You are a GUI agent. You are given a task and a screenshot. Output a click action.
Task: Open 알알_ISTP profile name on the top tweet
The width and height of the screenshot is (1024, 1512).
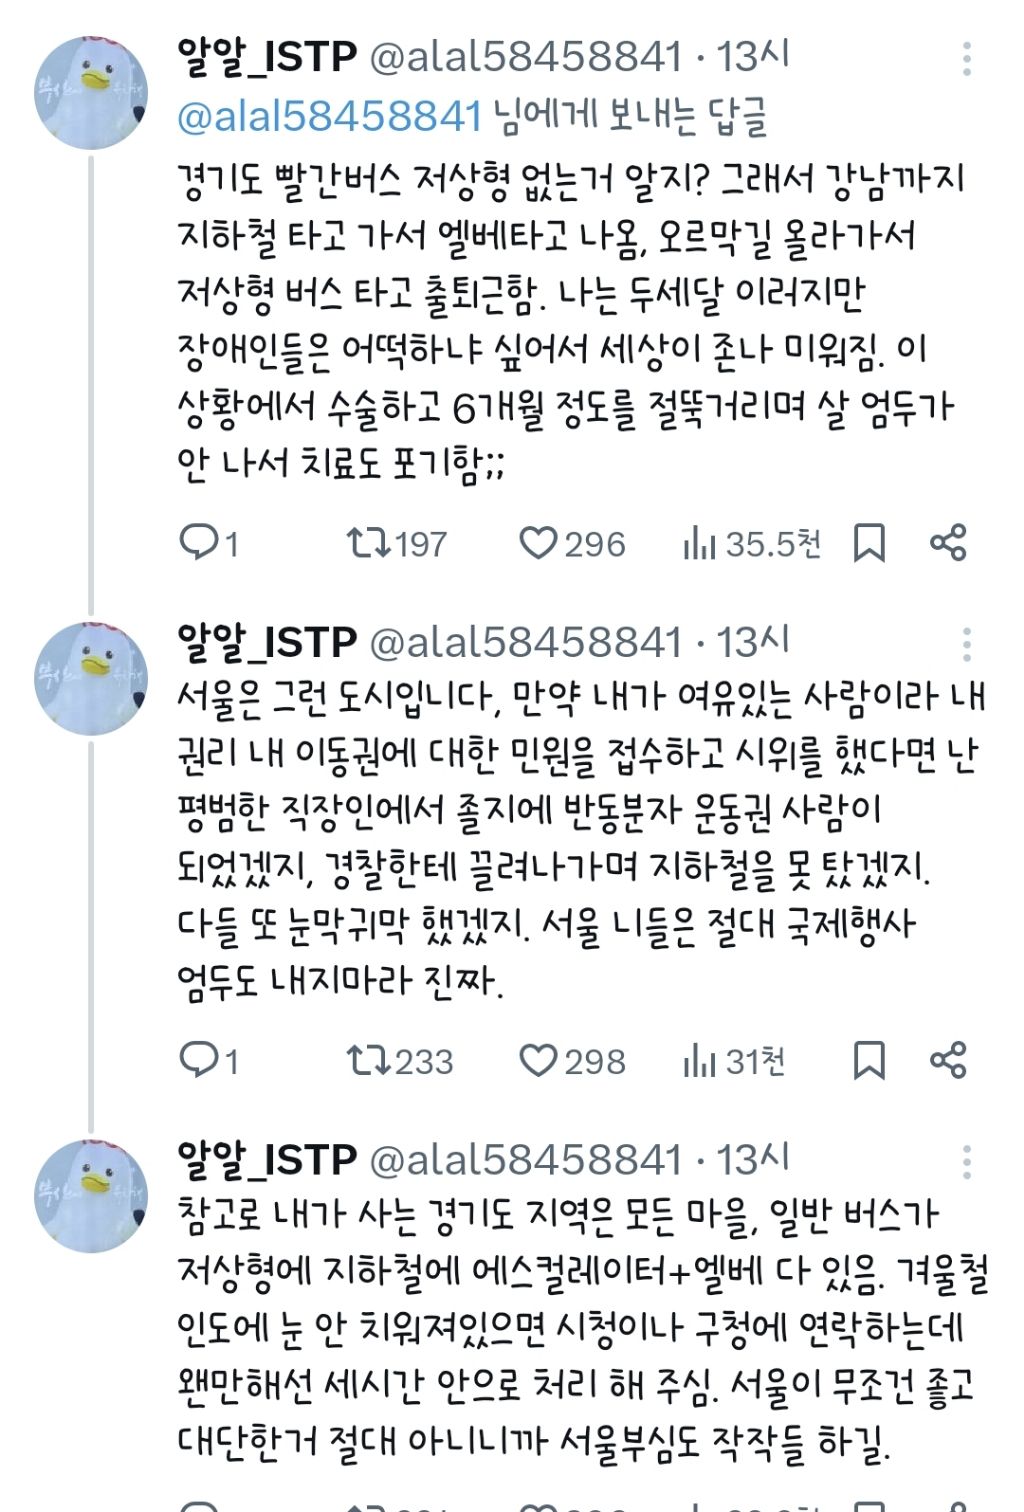pyautogui.click(x=267, y=57)
